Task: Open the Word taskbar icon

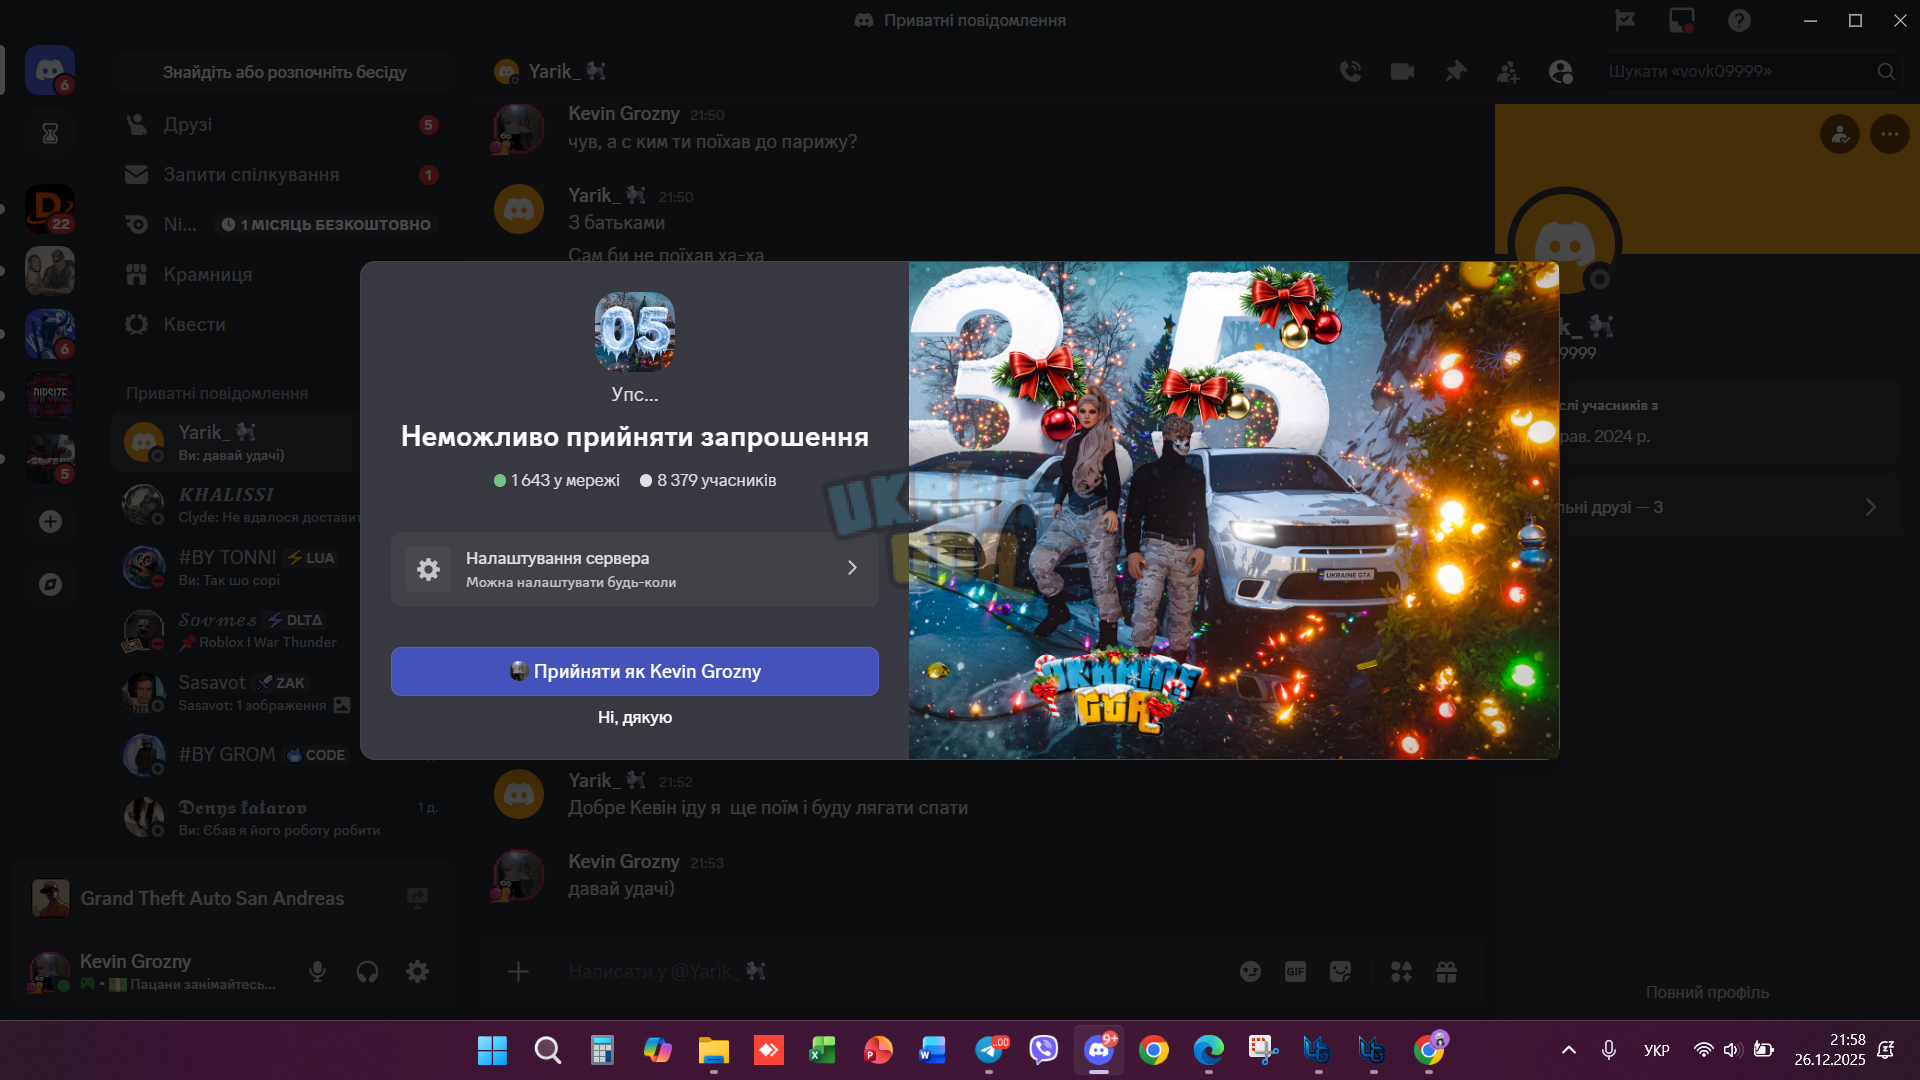Action: point(932,1050)
